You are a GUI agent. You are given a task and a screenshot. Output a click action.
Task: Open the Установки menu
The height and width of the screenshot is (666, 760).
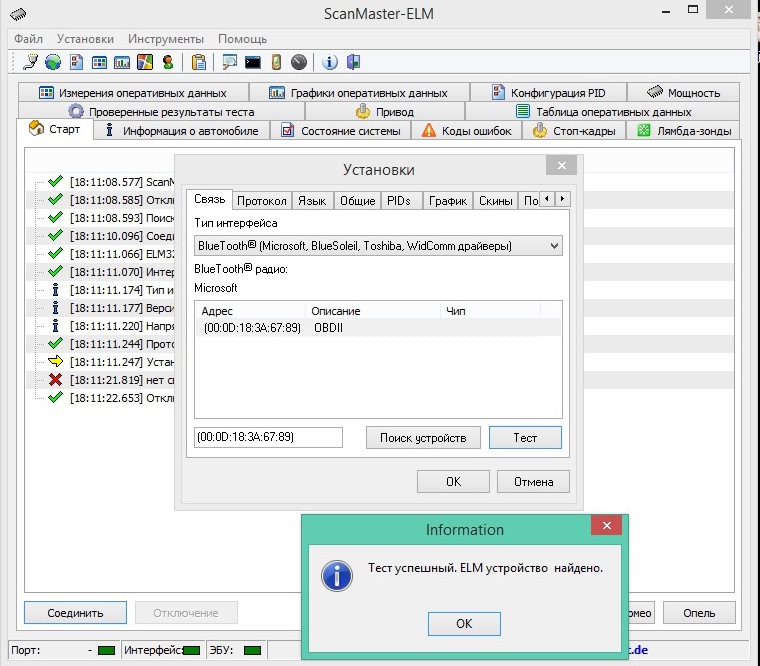pyautogui.click(x=85, y=39)
